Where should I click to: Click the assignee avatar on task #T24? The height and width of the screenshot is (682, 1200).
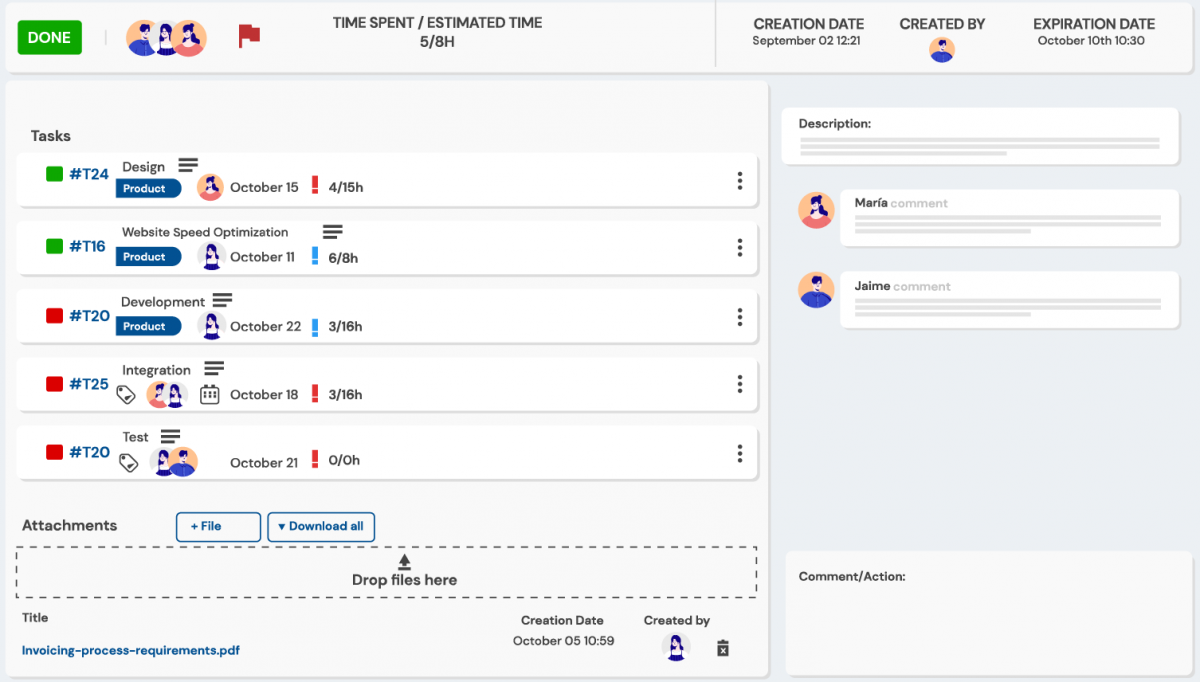[210, 187]
